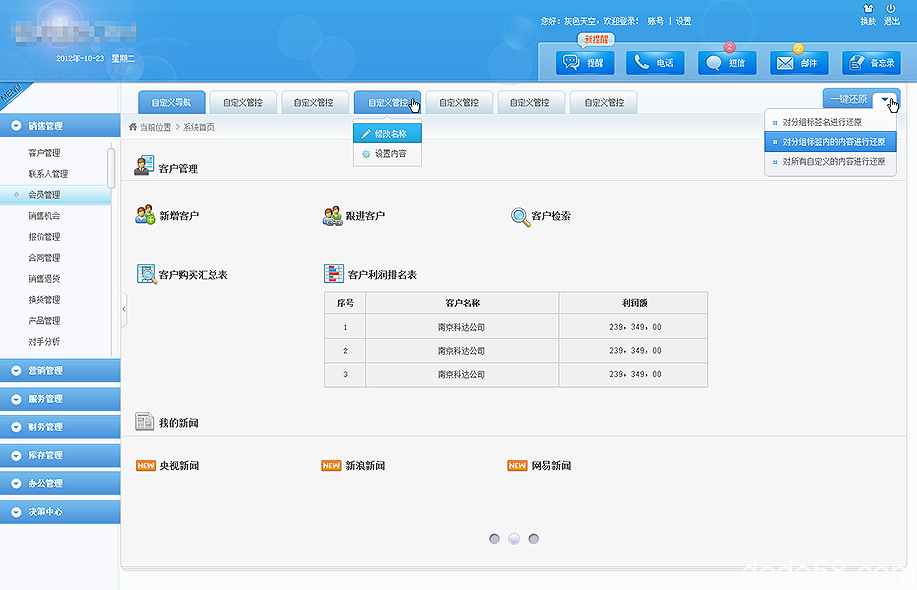The image size is (917, 590).
Task: Choose 修改名称 from the tab menu
Action: coord(388,133)
